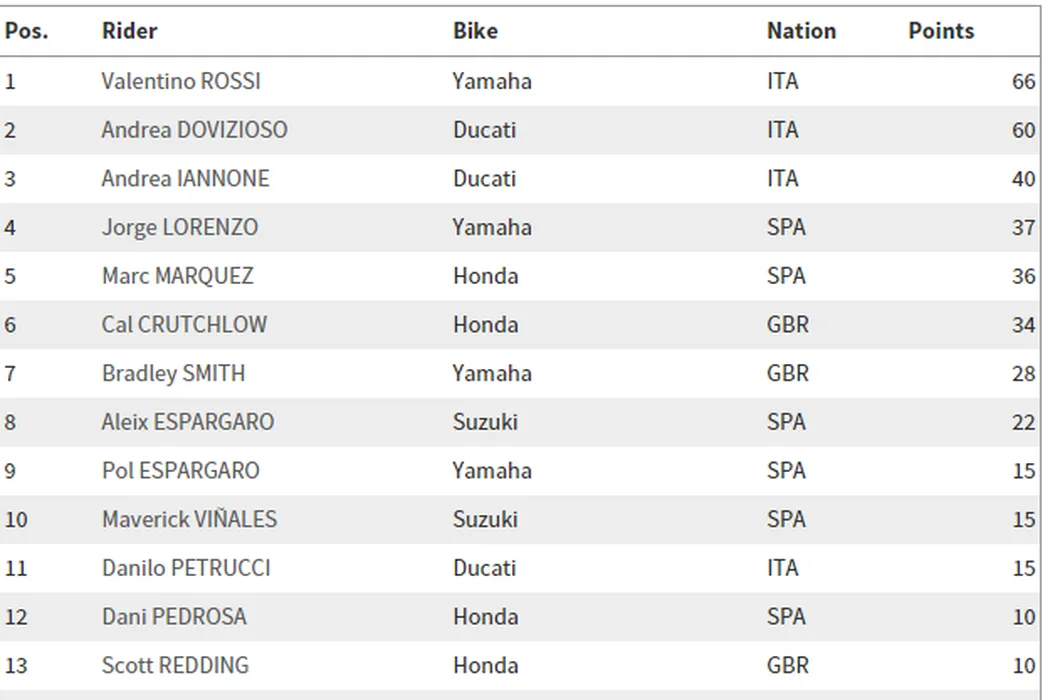Click Suzuki in Aleix Espargaro's row
The width and height of the screenshot is (1050, 700).
pos(485,422)
